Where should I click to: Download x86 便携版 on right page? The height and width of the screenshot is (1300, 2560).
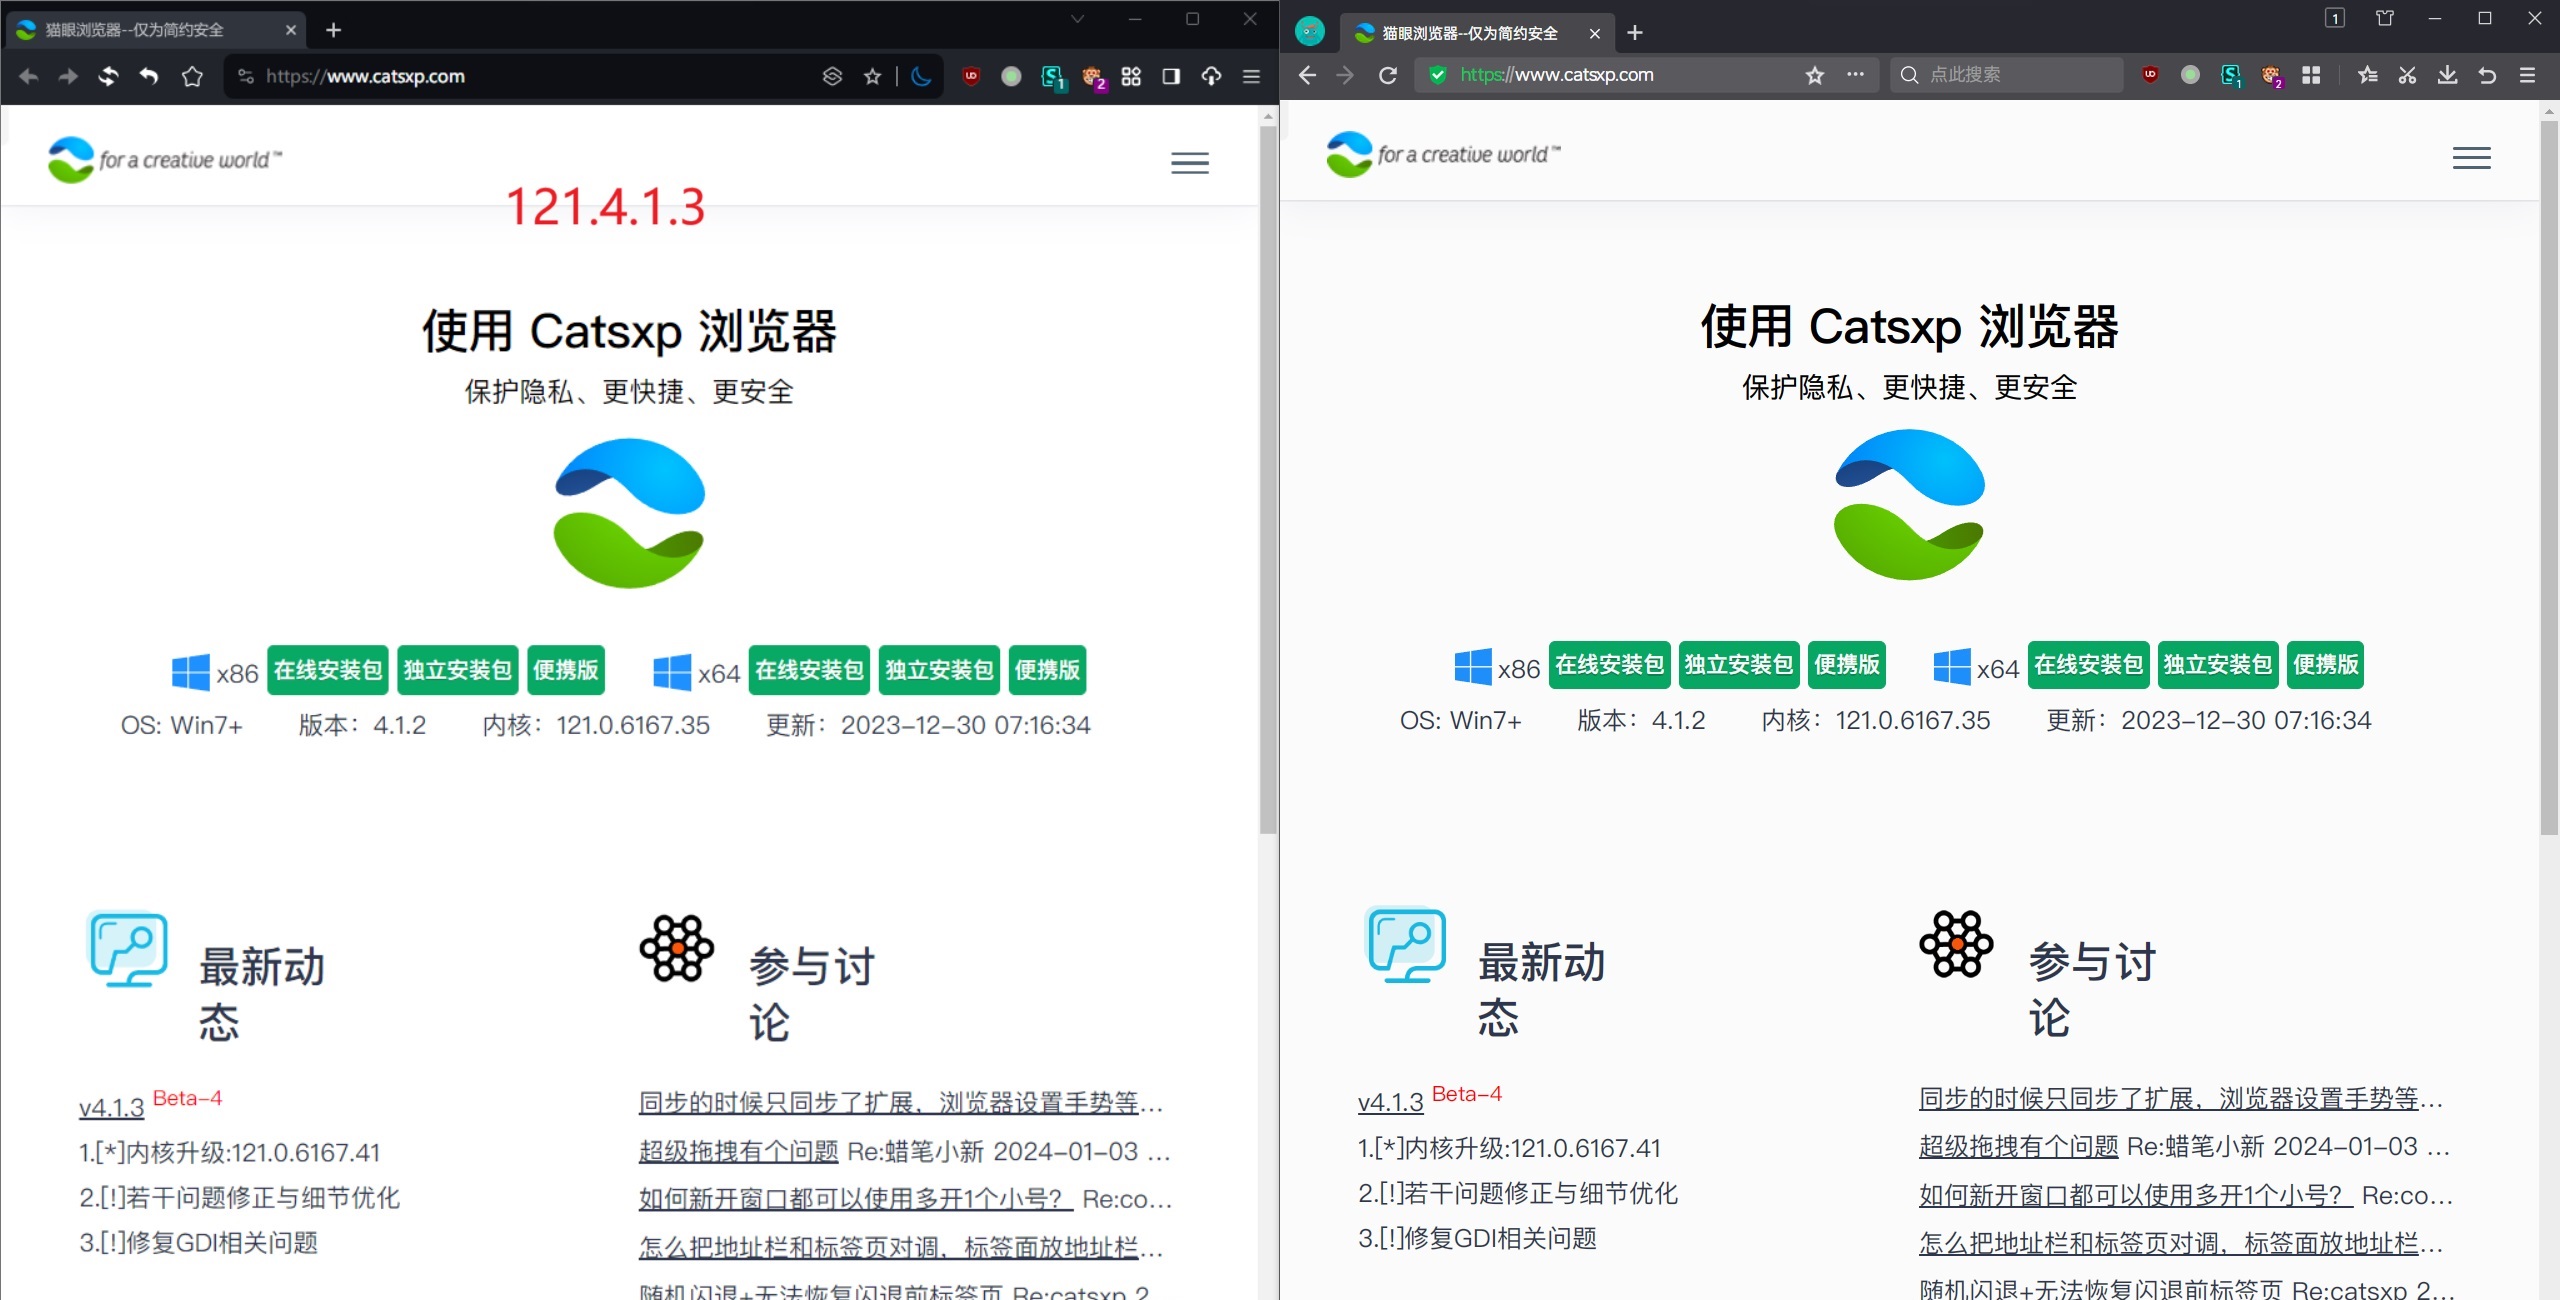pos(1846,665)
